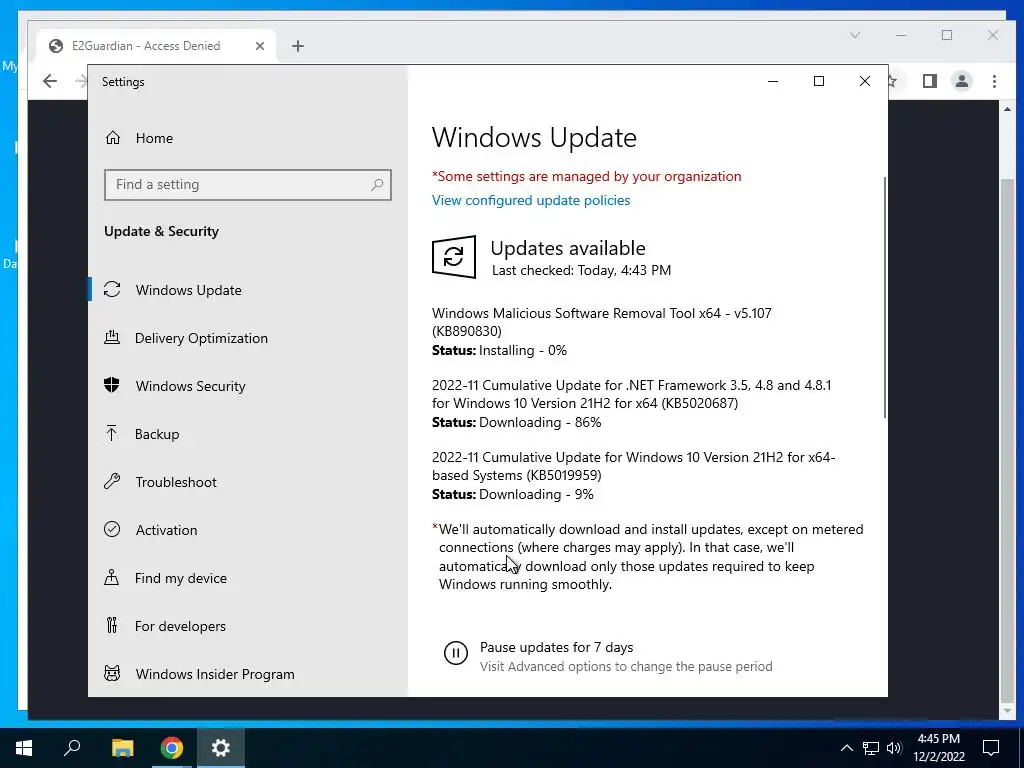1024x768 pixels.
Task: Click the network tray icon
Action: [x=871, y=748]
